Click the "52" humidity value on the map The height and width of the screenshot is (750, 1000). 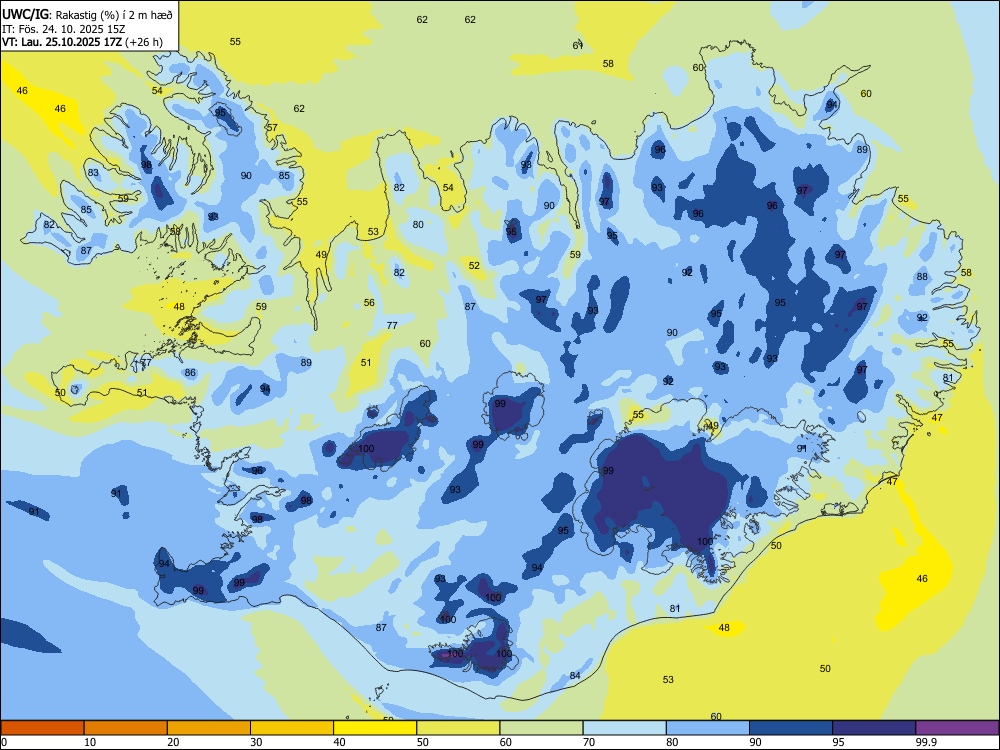[x=474, y=265]
